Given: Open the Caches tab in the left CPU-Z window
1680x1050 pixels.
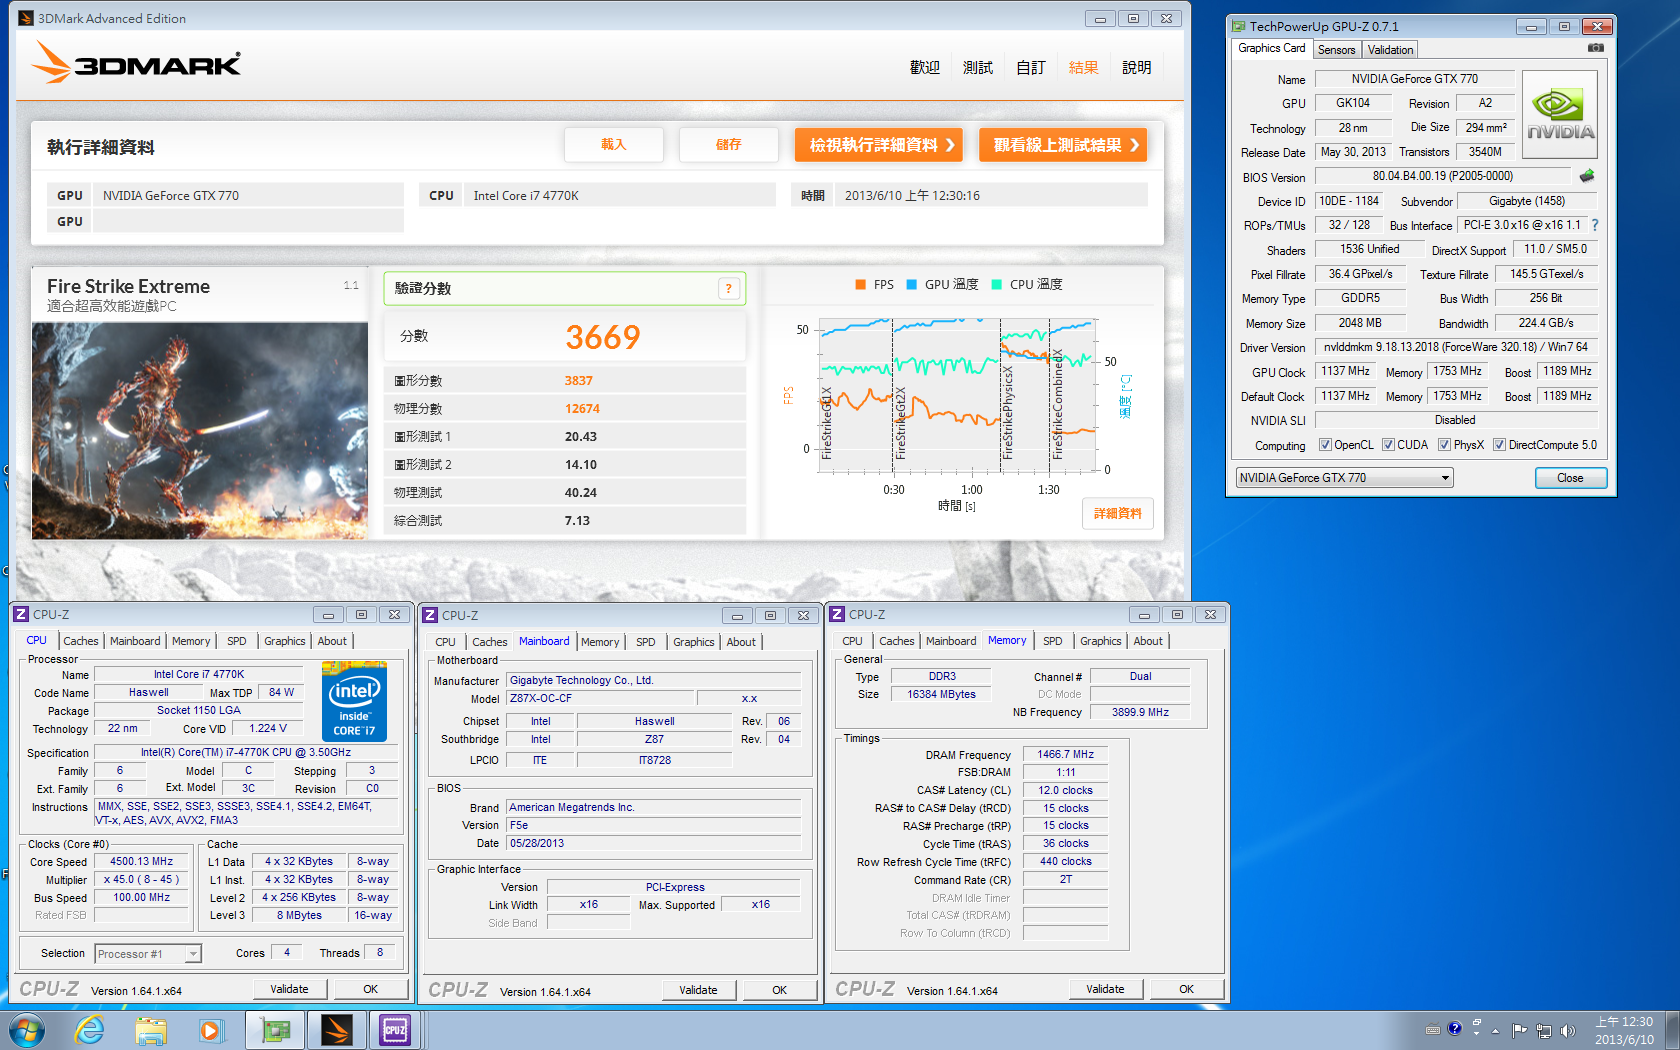Looking at the screenshot, I should (x=81, y=641).
